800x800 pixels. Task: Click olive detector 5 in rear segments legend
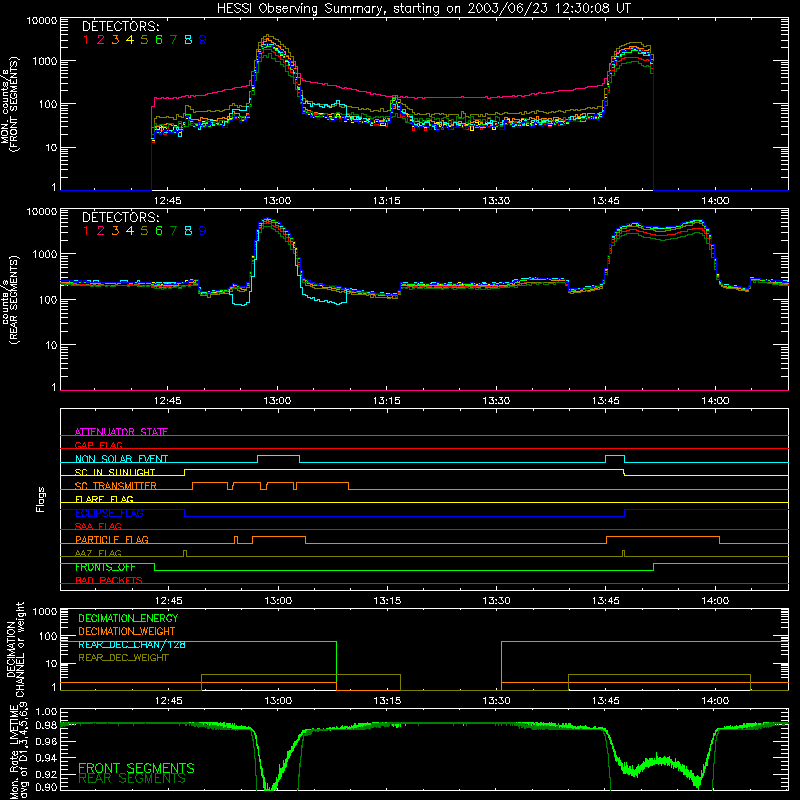pos(144,231)
